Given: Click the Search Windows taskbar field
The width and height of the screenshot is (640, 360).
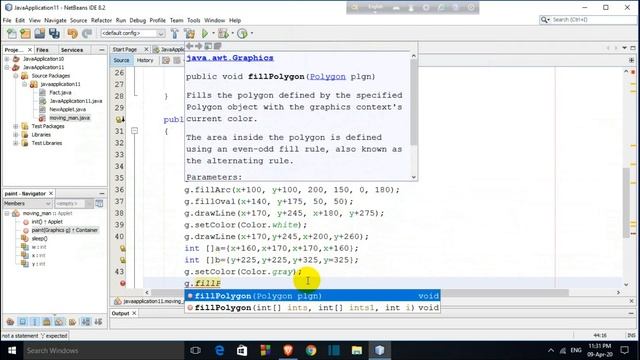Looking at the screenshot, I should (x=104, y=350).
